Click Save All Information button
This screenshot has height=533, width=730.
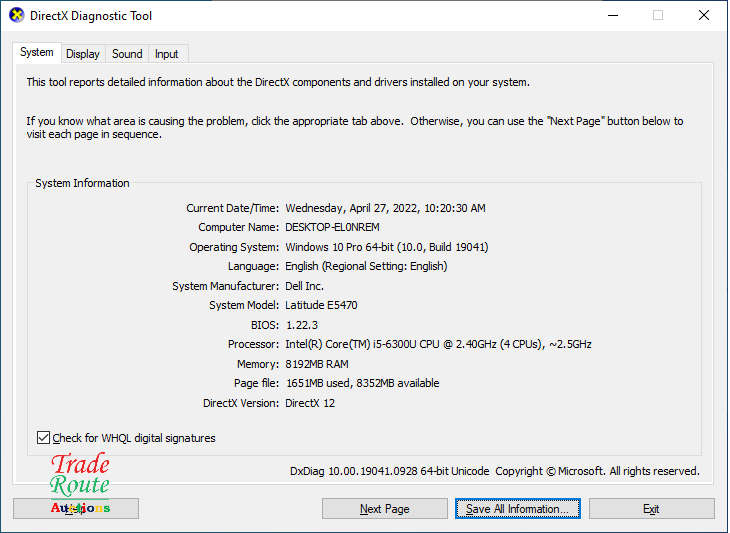518,509
